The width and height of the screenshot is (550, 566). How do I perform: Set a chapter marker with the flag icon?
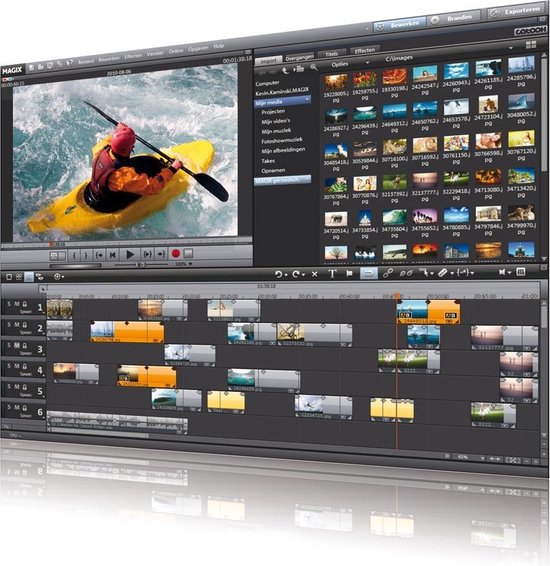click(x=349, y=273)
